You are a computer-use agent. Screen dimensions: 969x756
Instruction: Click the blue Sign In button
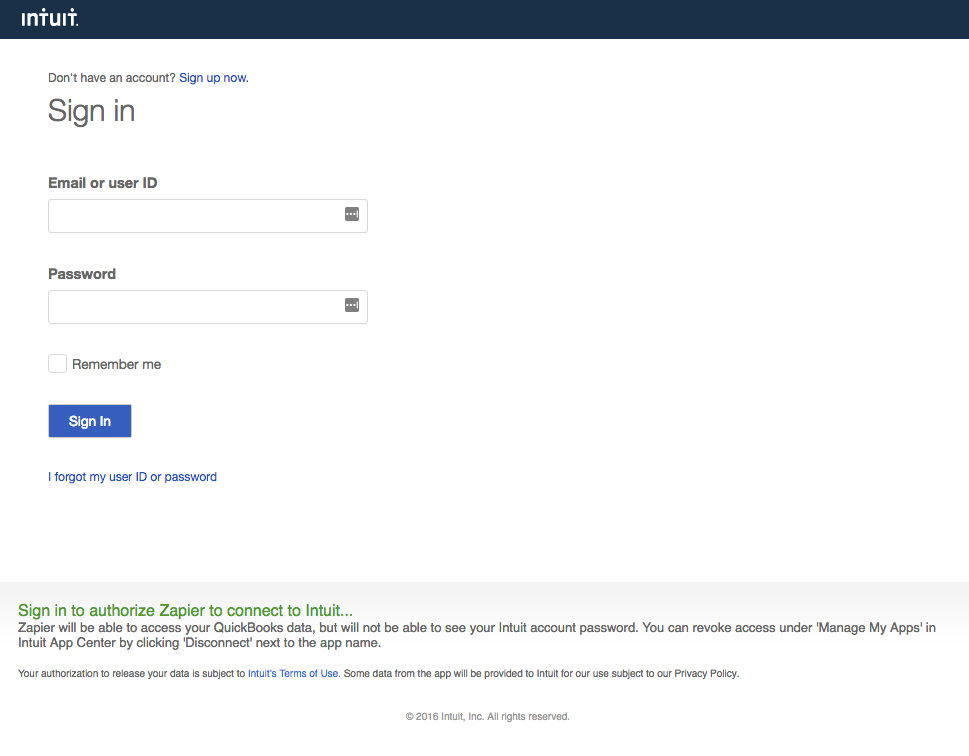point(90,421)
